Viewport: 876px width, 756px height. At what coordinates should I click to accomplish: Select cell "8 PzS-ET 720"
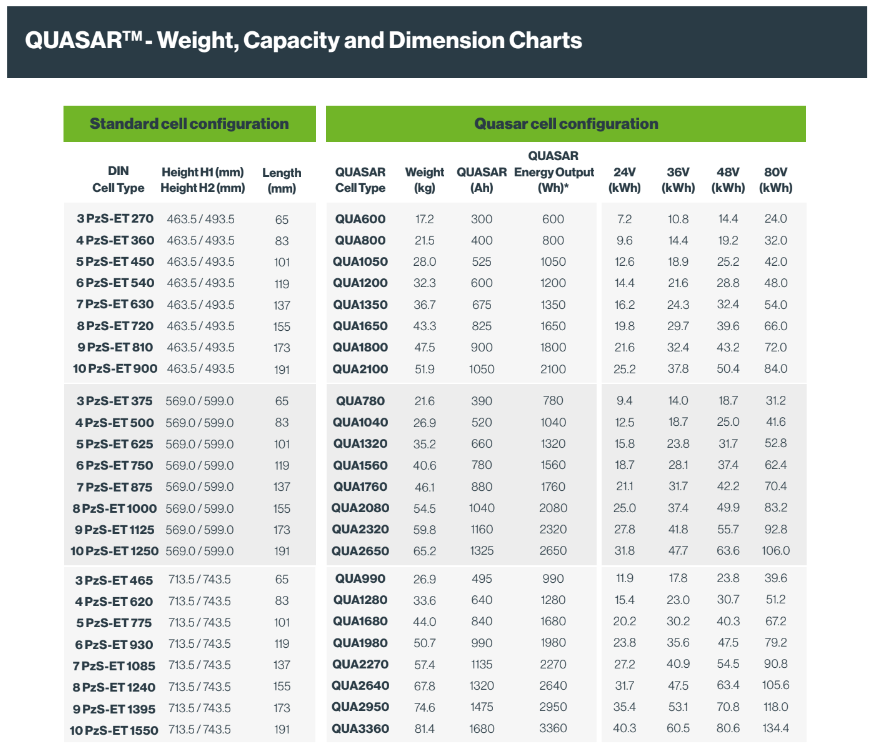click(x=115, y=326)
